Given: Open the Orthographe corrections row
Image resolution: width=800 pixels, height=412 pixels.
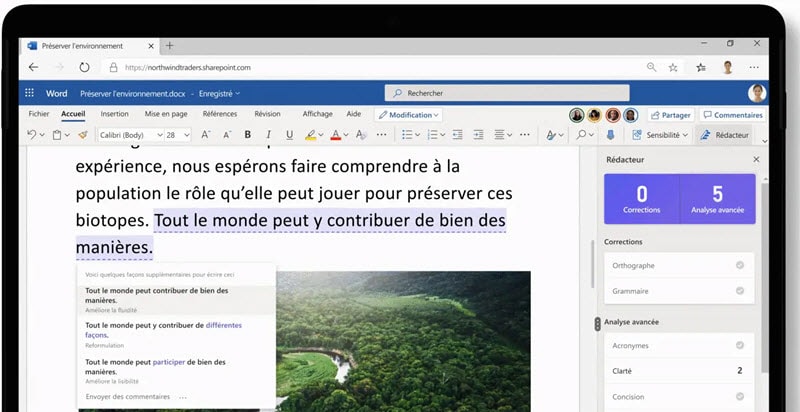Looking at the screenshot, I should pos(679,265).
